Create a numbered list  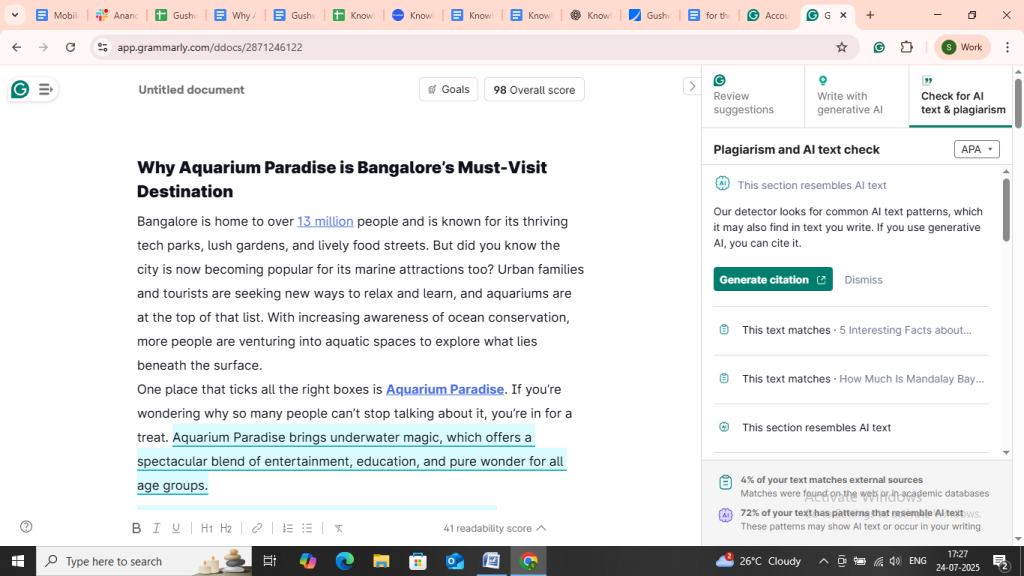point(287,528)
